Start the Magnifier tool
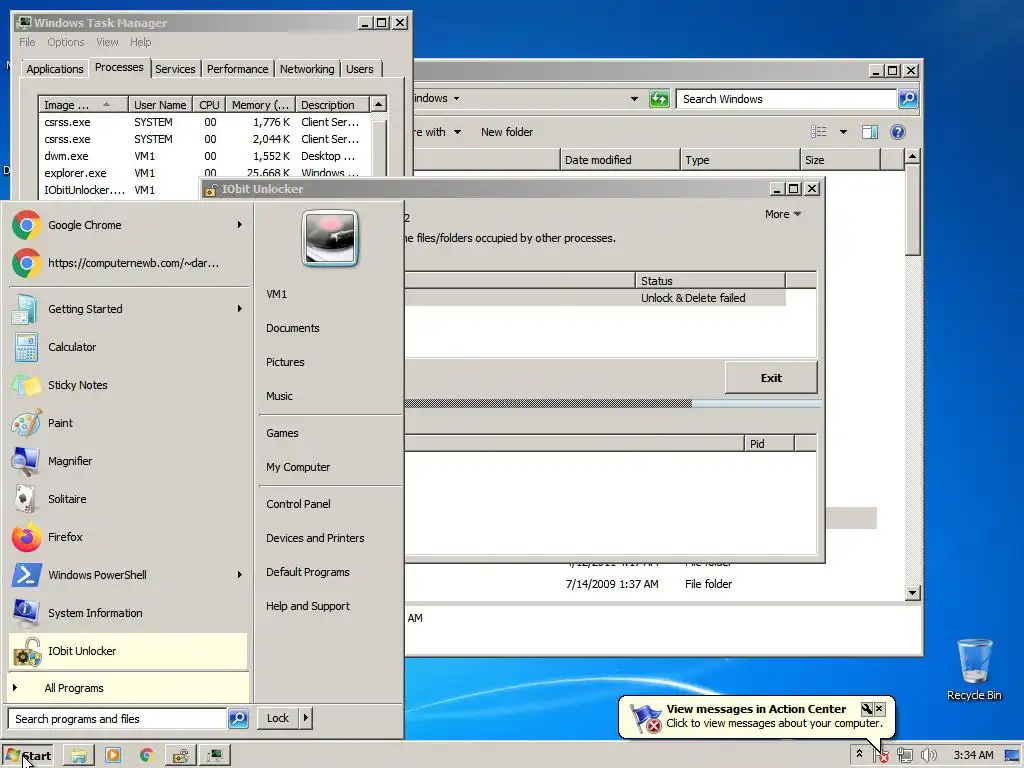The height and width of the screenshot is (768, 1024). [128, 460]
